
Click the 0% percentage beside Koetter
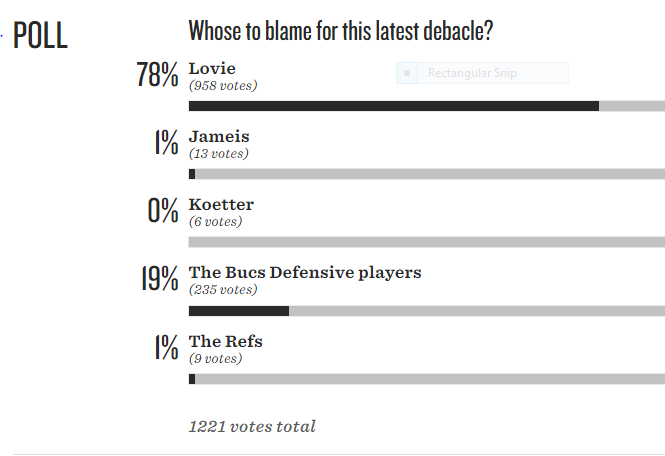pyautogui.click(x=163, y=210)
